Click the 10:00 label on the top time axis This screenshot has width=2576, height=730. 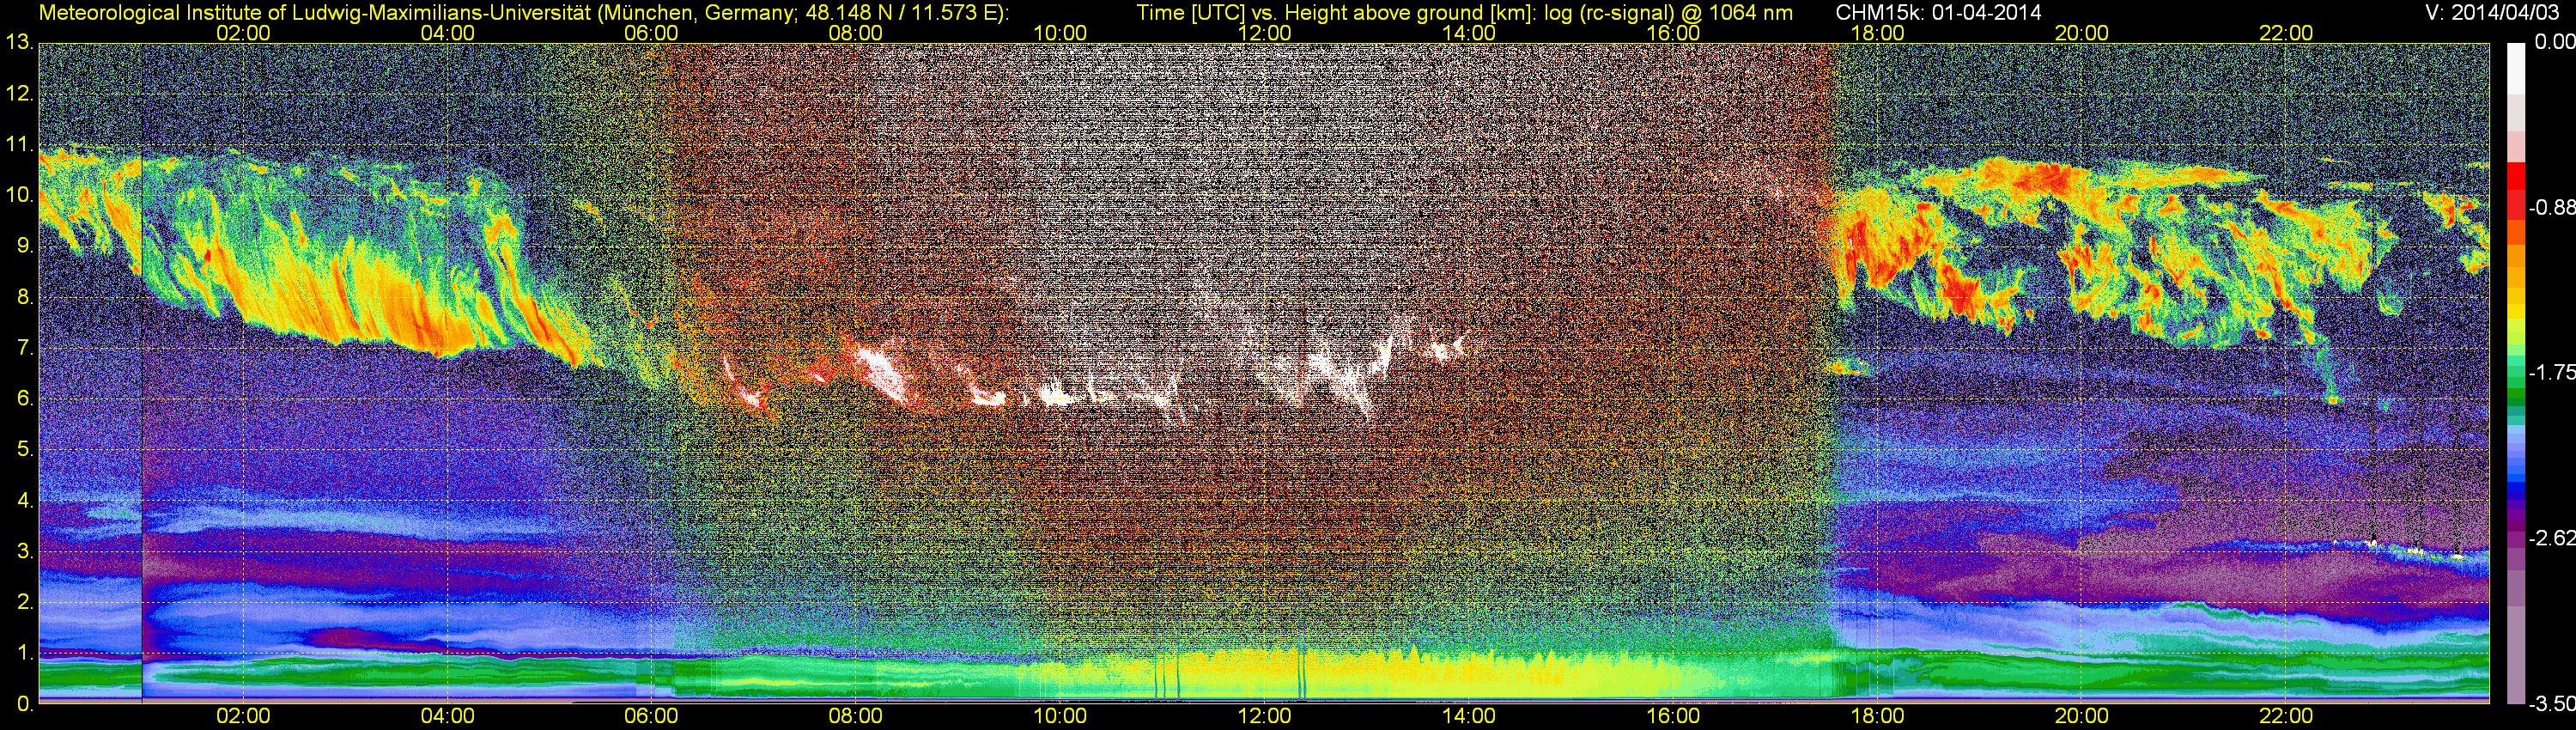(x=1060, y=33)
